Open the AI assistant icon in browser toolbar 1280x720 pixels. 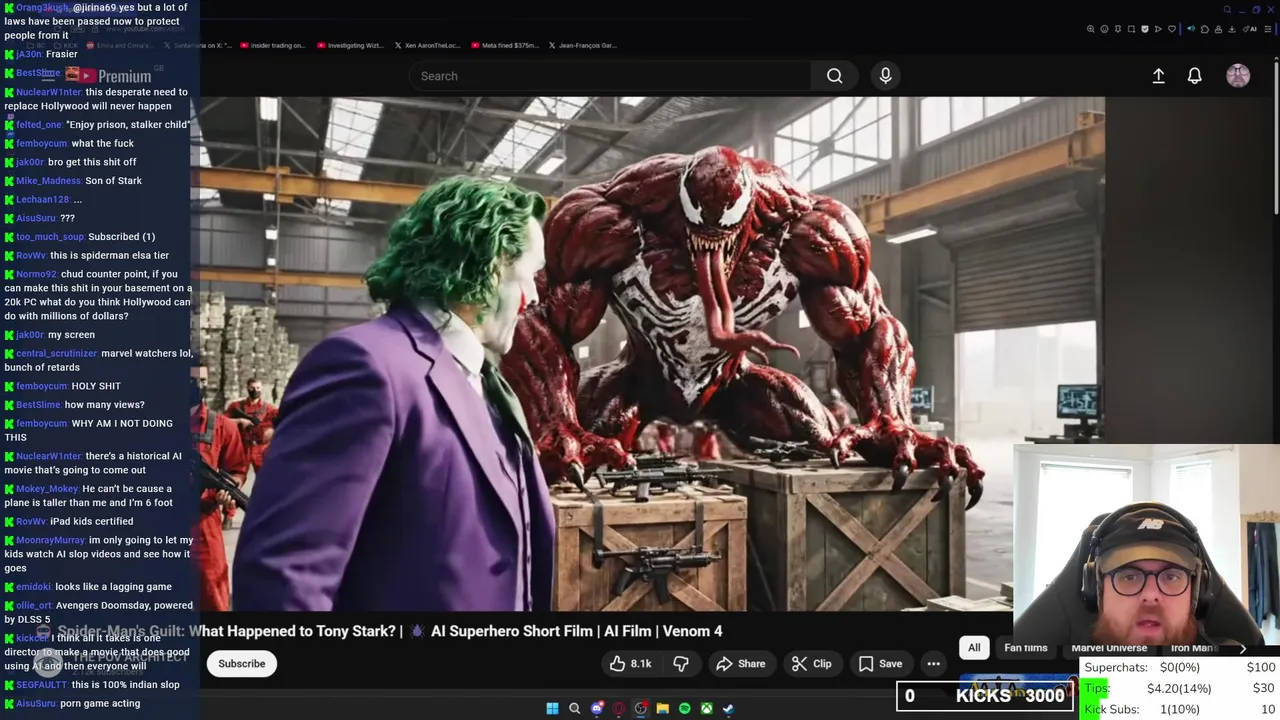coord(1249,29)
